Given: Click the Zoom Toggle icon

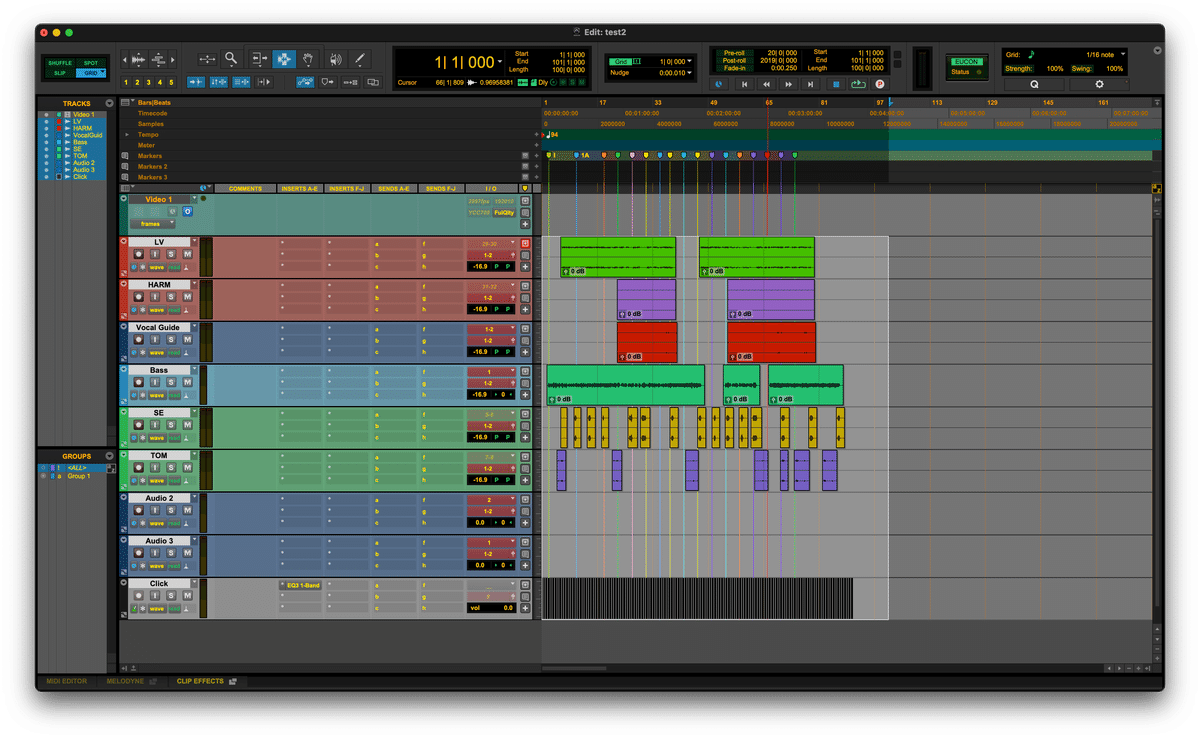Looking at the screenshot, I should click(x=207, y=59).
